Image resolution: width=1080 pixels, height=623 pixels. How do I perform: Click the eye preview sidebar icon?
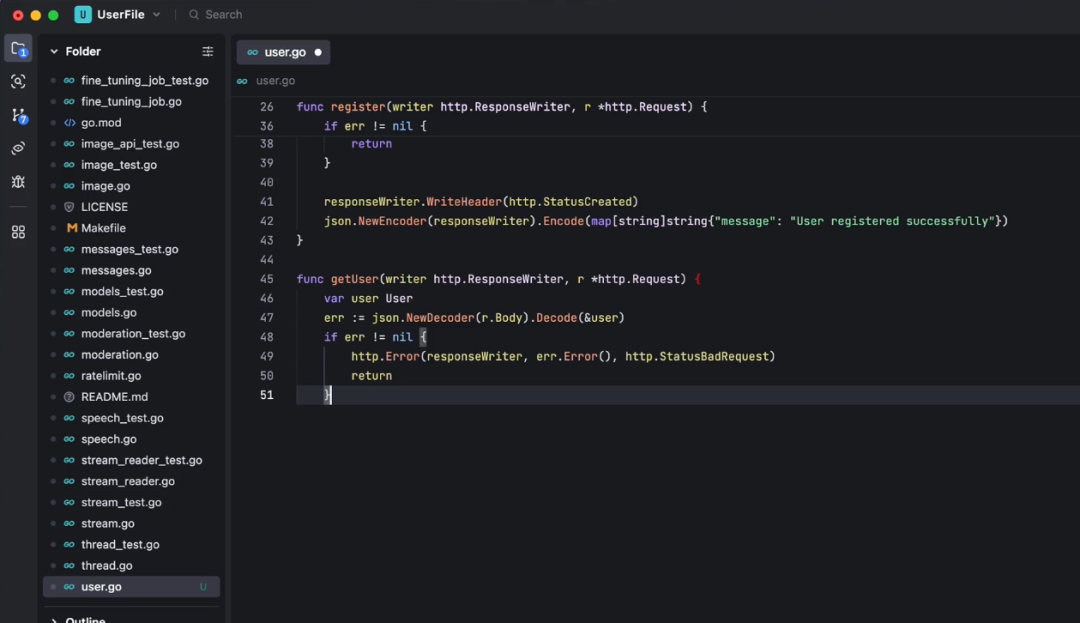click(x=18, y=148)
